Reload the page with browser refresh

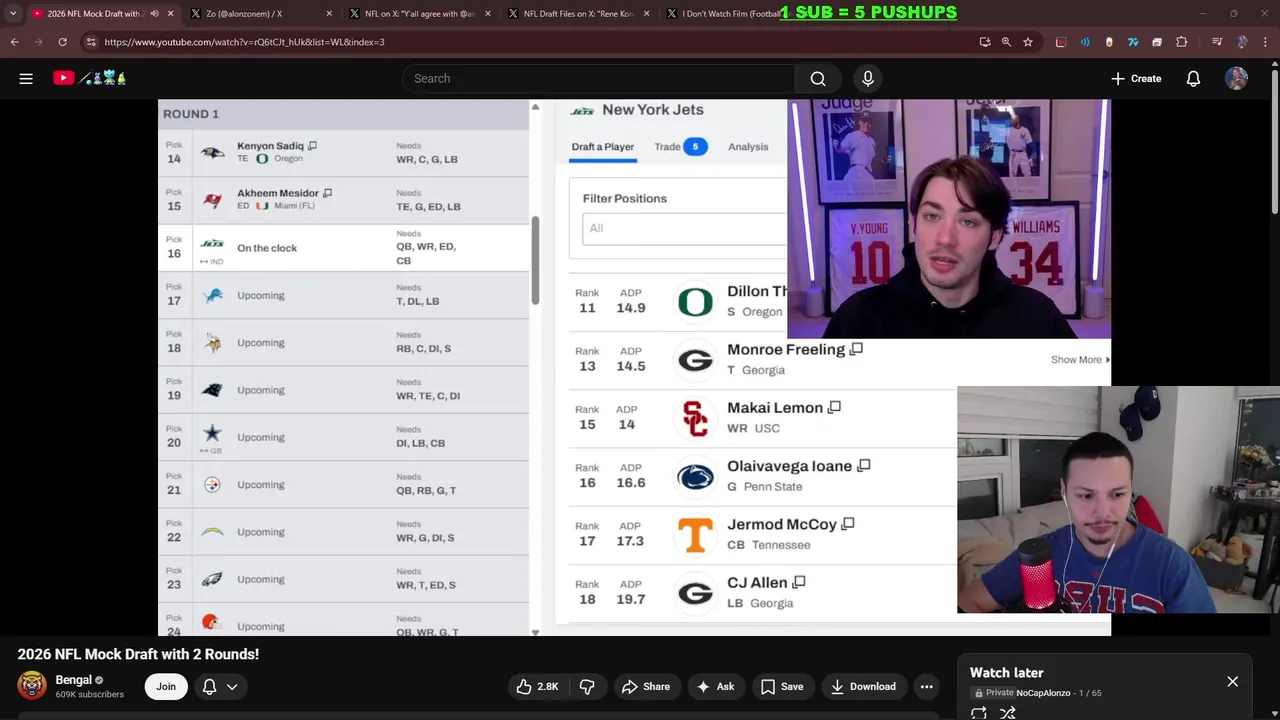[62, 42]
